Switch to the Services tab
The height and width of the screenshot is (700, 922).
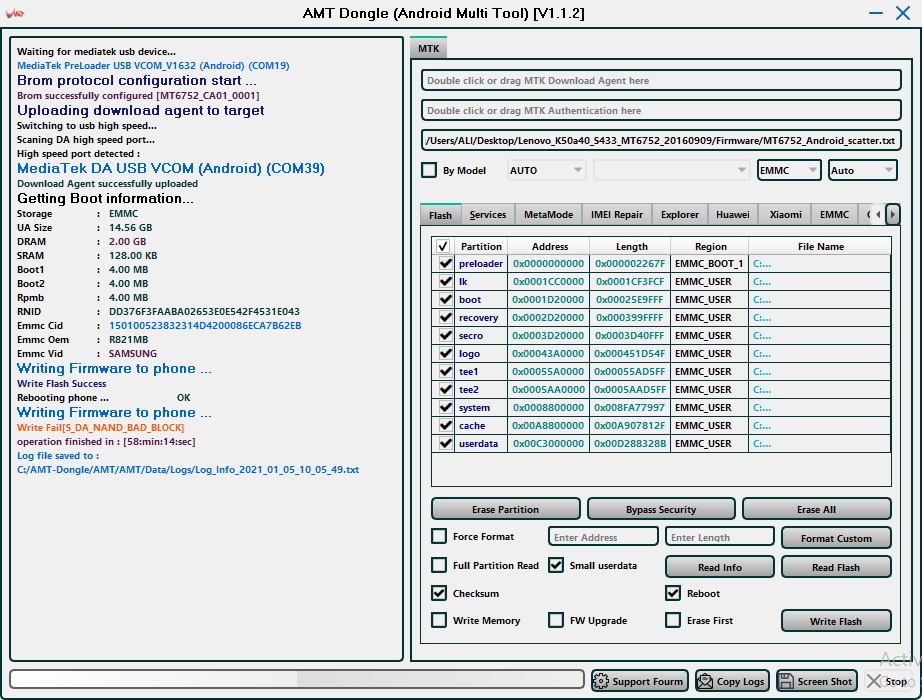point(488,215)
